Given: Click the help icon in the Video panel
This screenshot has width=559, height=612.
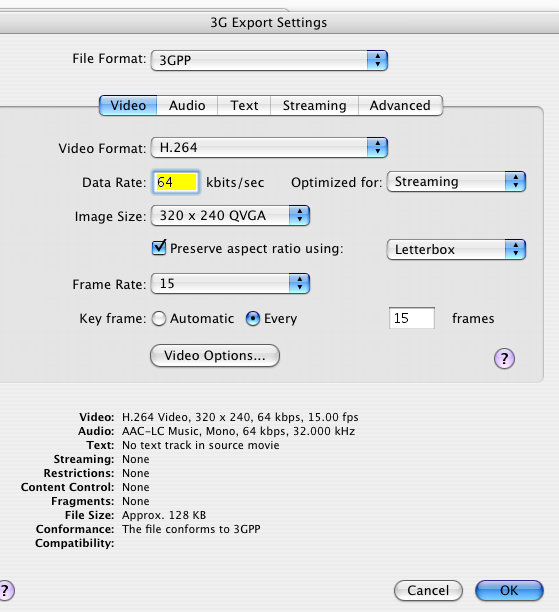Looking at the screenshot, I should pyautogui.click(x=504, y=358).
